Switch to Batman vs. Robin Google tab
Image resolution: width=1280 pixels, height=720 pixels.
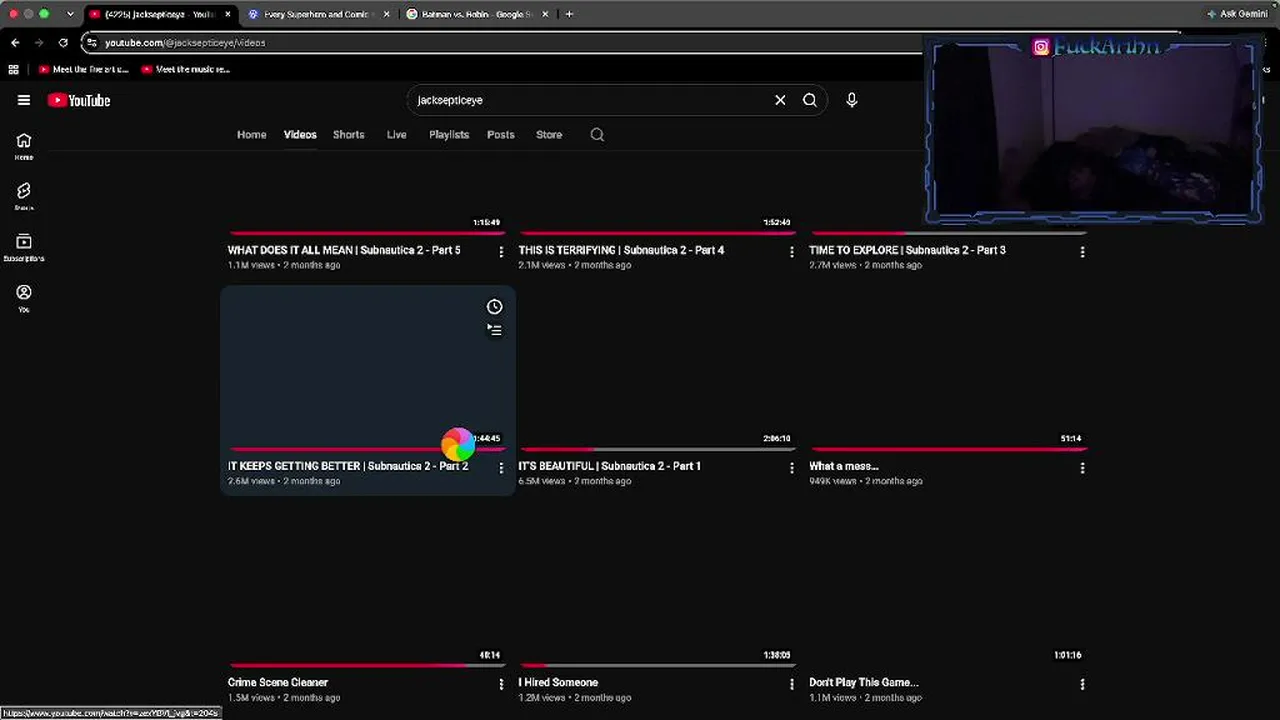pyautogui.click(x=478, y=14)
